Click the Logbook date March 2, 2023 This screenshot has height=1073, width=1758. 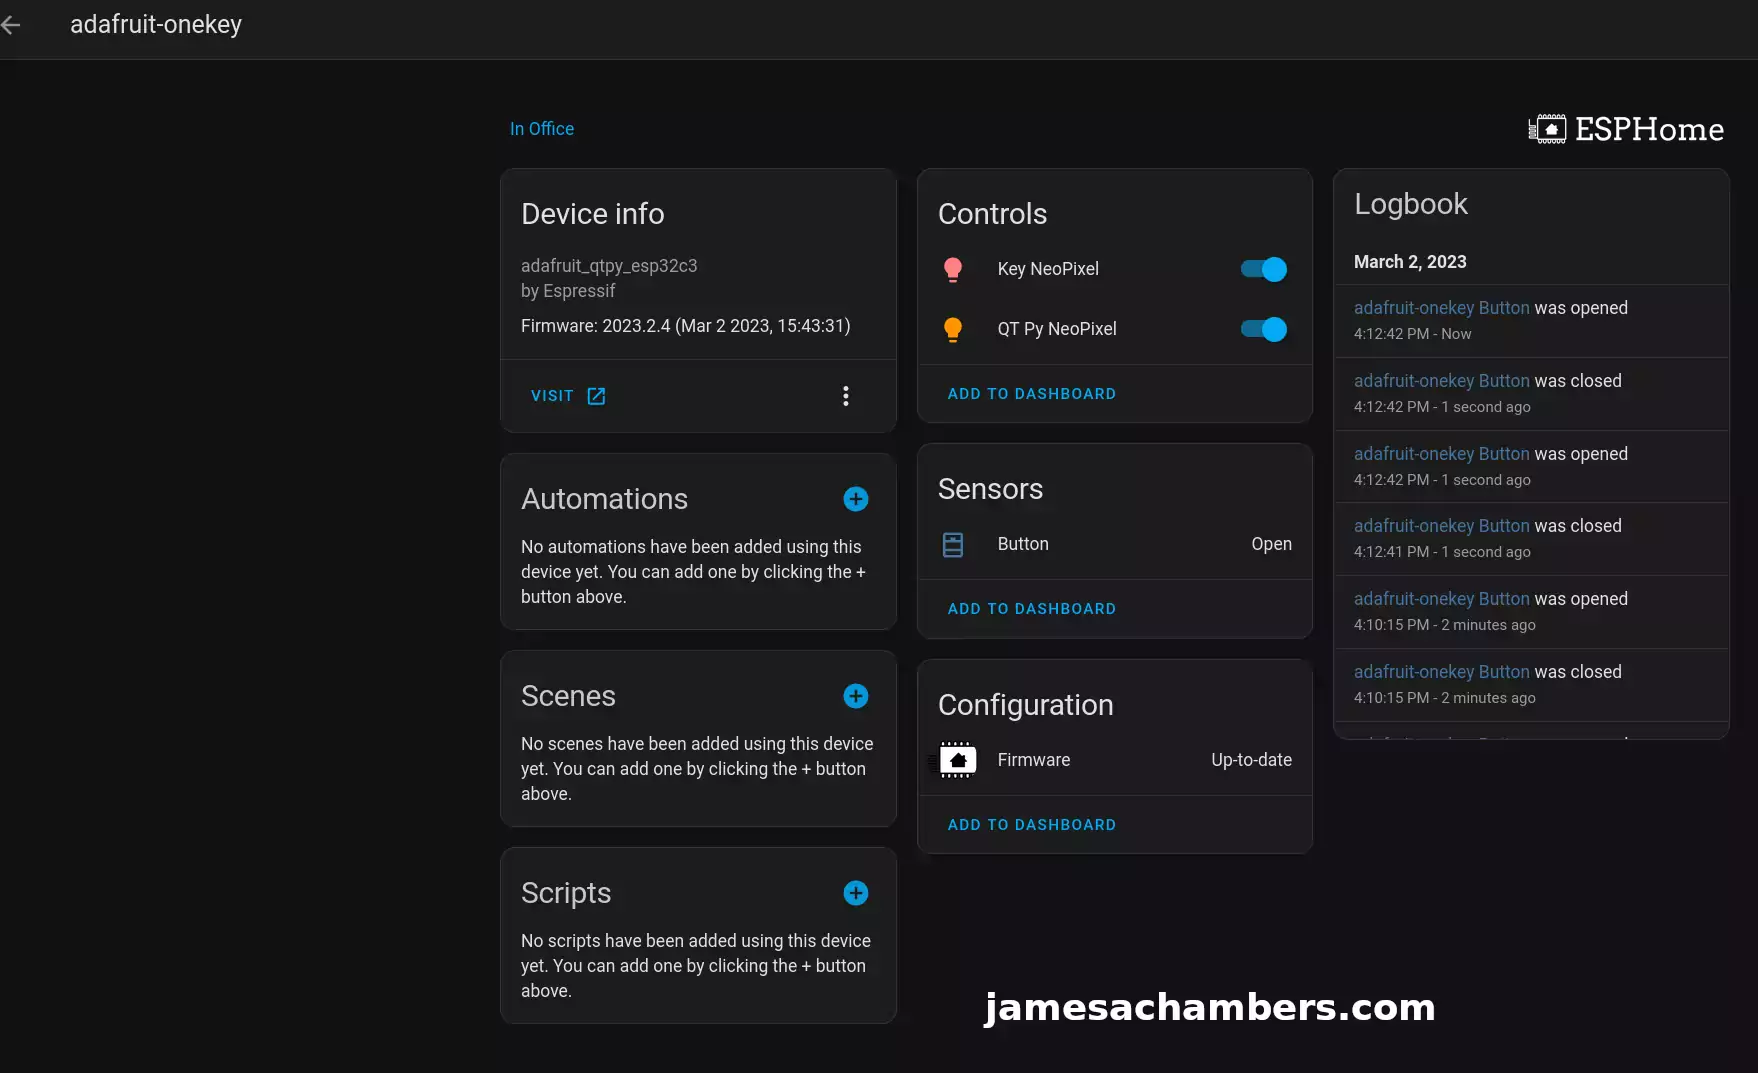pos(1410,262)
